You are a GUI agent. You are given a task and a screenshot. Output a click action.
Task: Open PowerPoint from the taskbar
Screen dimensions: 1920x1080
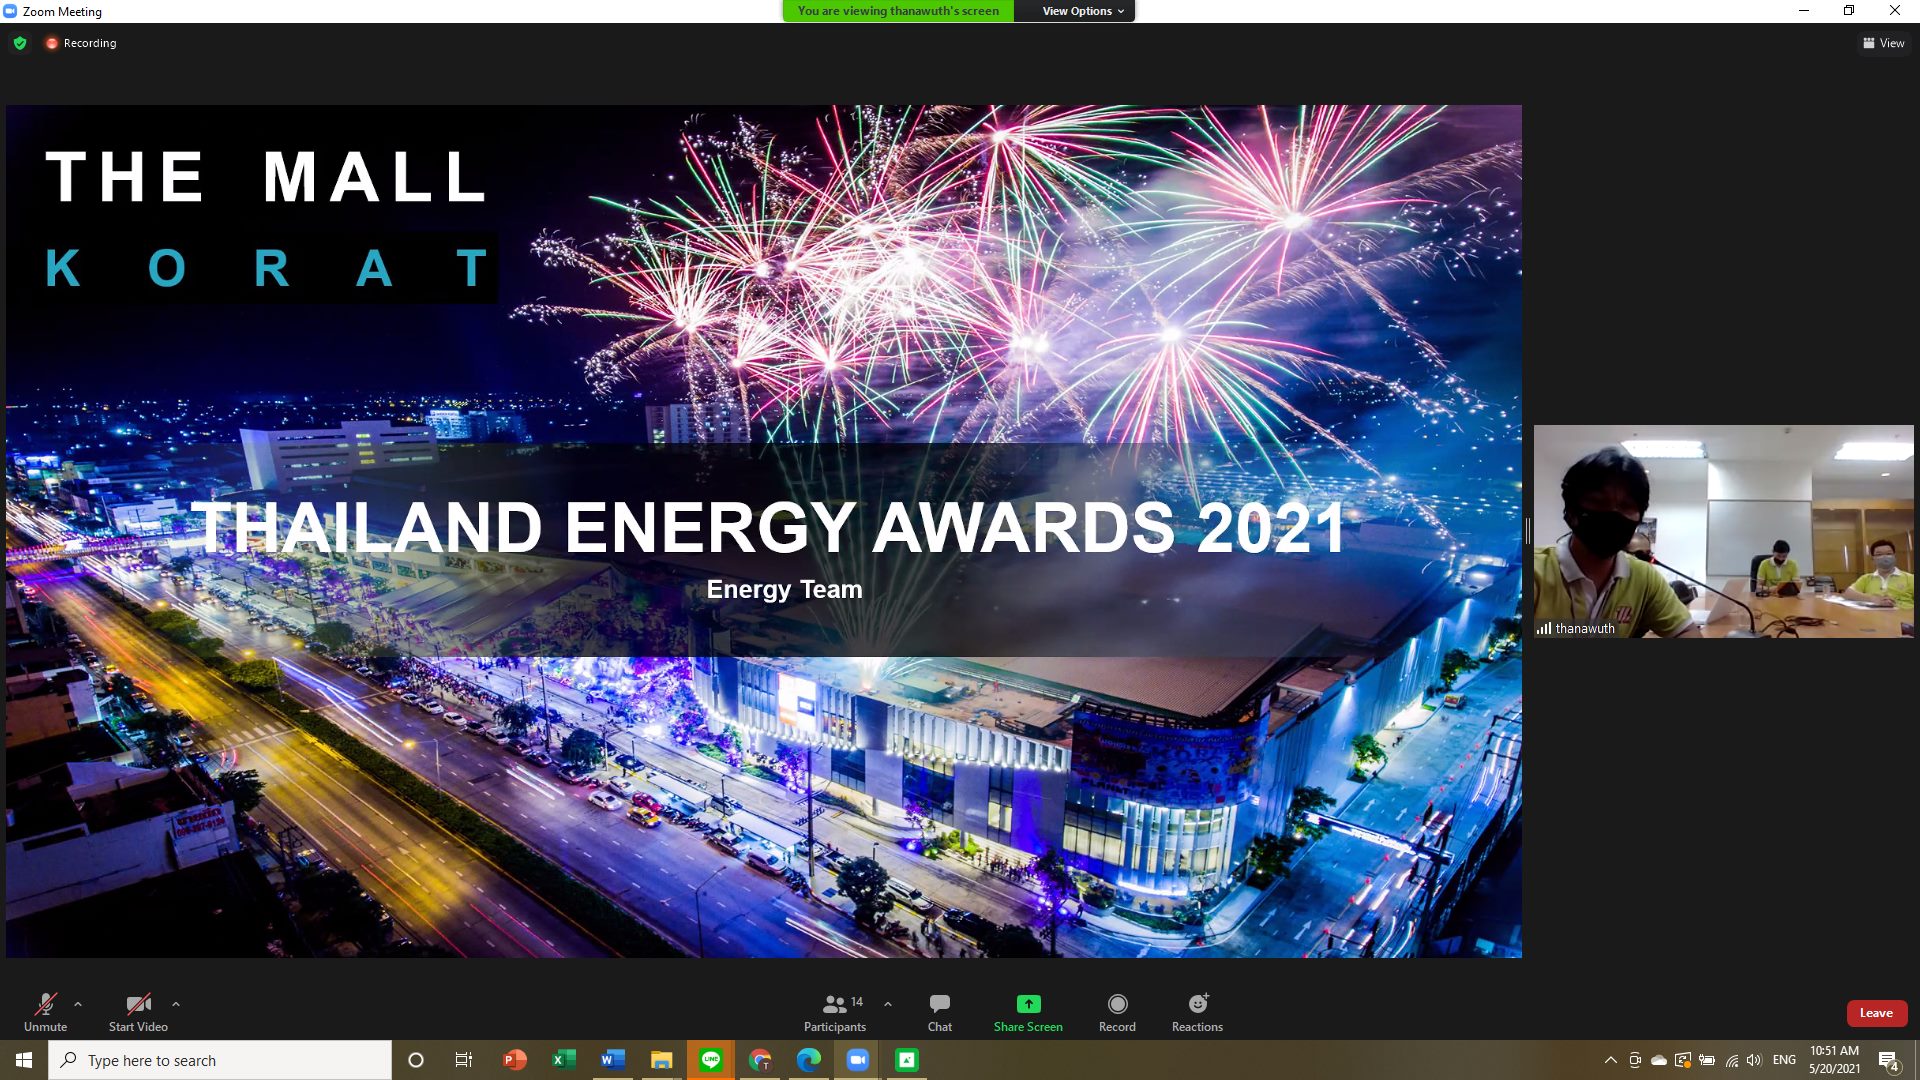[x=514, y=1060]
